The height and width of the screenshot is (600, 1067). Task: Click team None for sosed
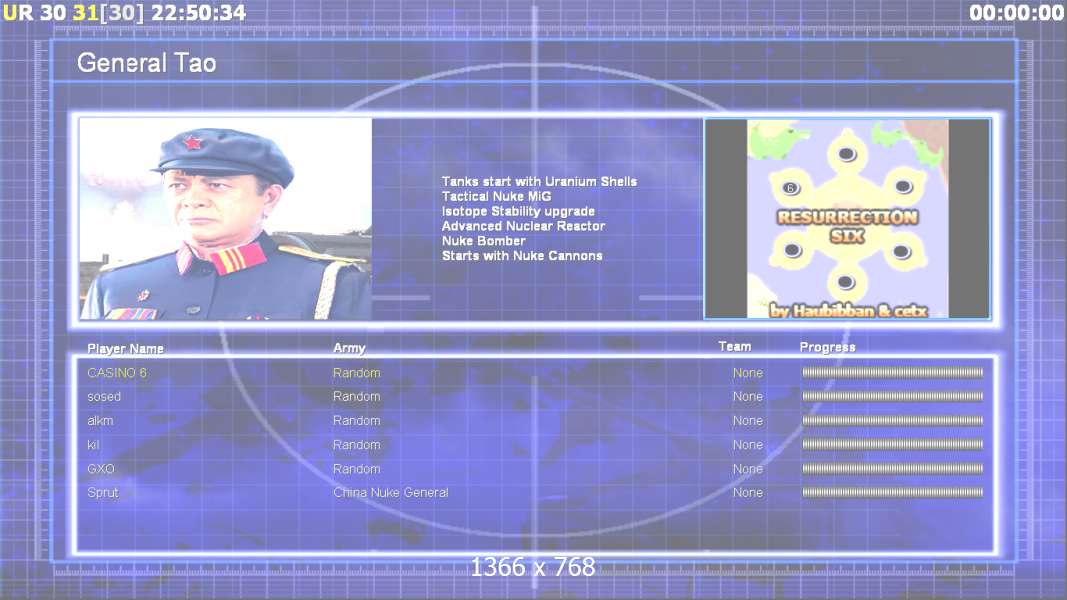tap(748, 397)
